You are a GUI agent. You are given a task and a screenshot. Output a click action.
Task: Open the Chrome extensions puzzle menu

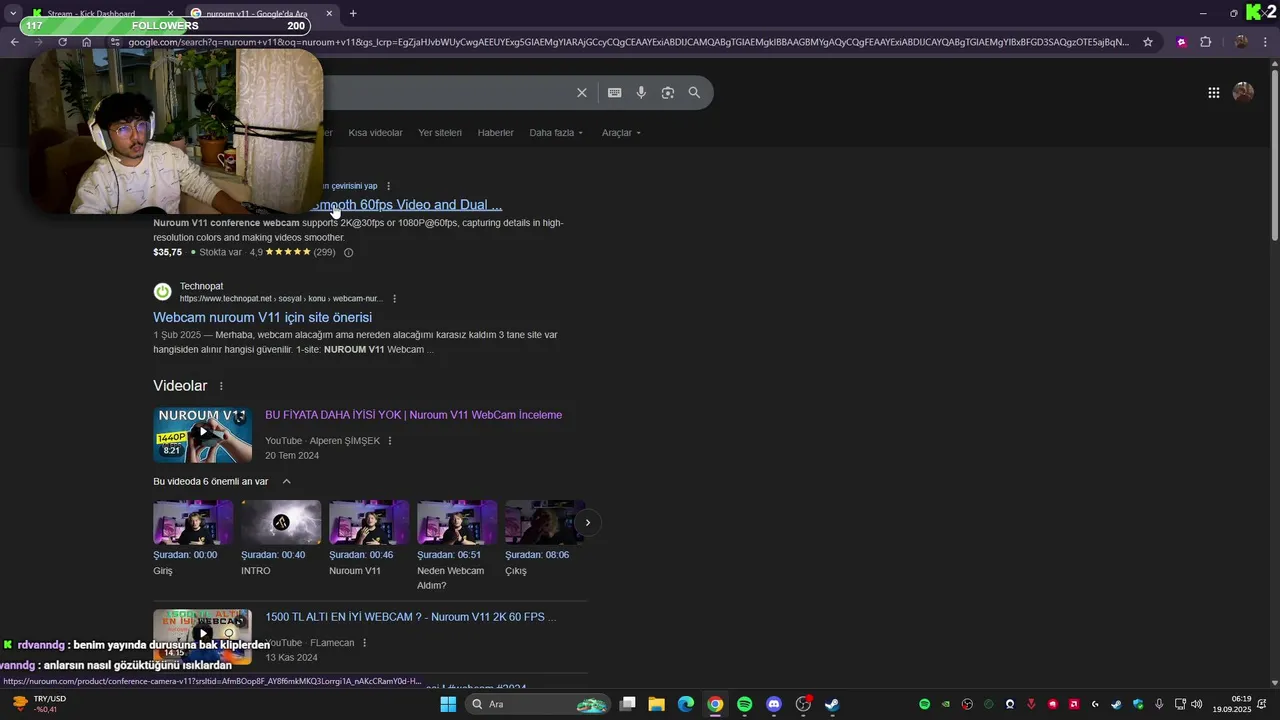pyautogui.click(x=1205, y=42)
